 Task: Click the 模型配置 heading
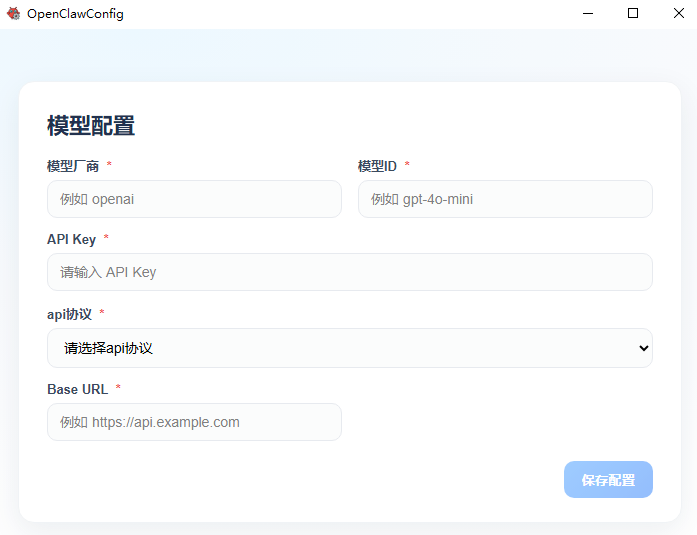[x=91, y=125]
